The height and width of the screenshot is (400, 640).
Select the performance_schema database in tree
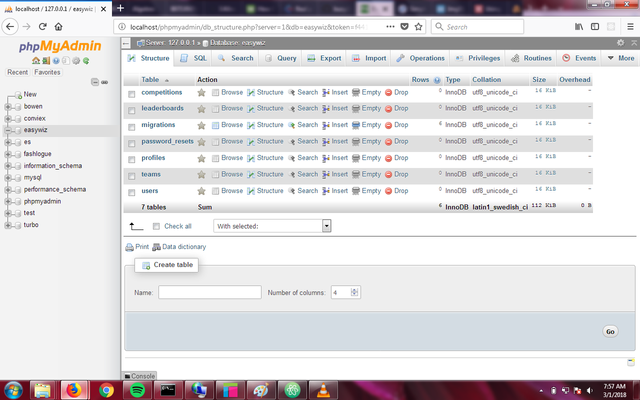(x=55, y=190)
